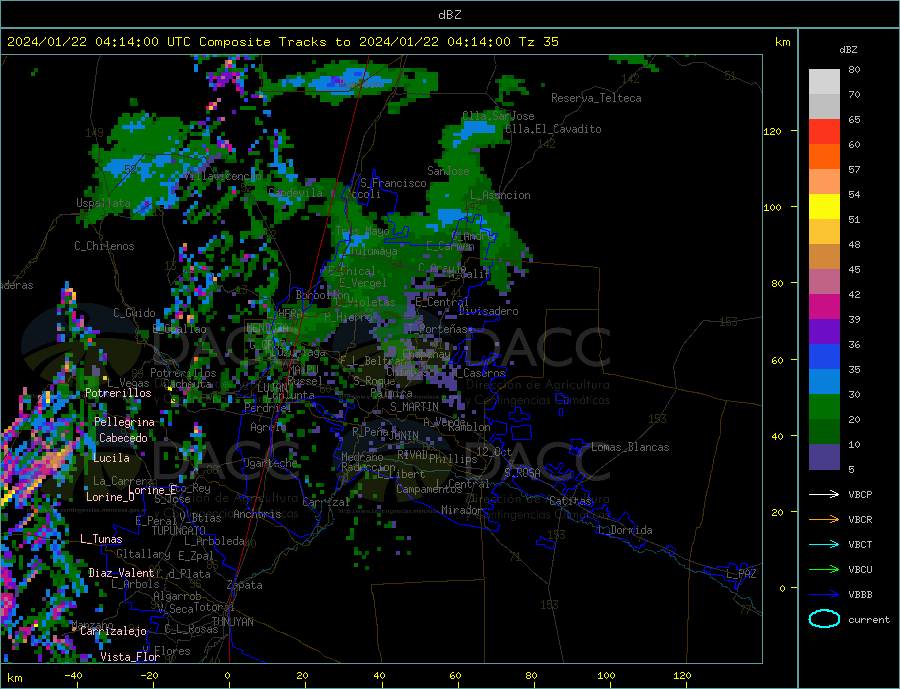Click the cyan 'current' ellipse symbol
The height and width of the screenshot is (689, 900).
click(824, 619)
